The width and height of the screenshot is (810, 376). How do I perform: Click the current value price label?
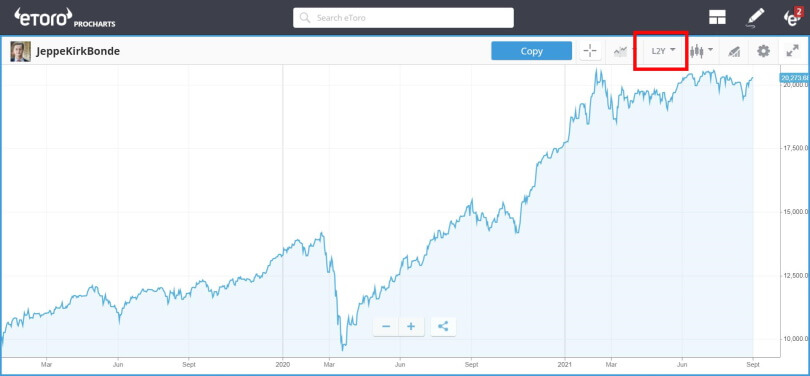(x=795, y=78)
